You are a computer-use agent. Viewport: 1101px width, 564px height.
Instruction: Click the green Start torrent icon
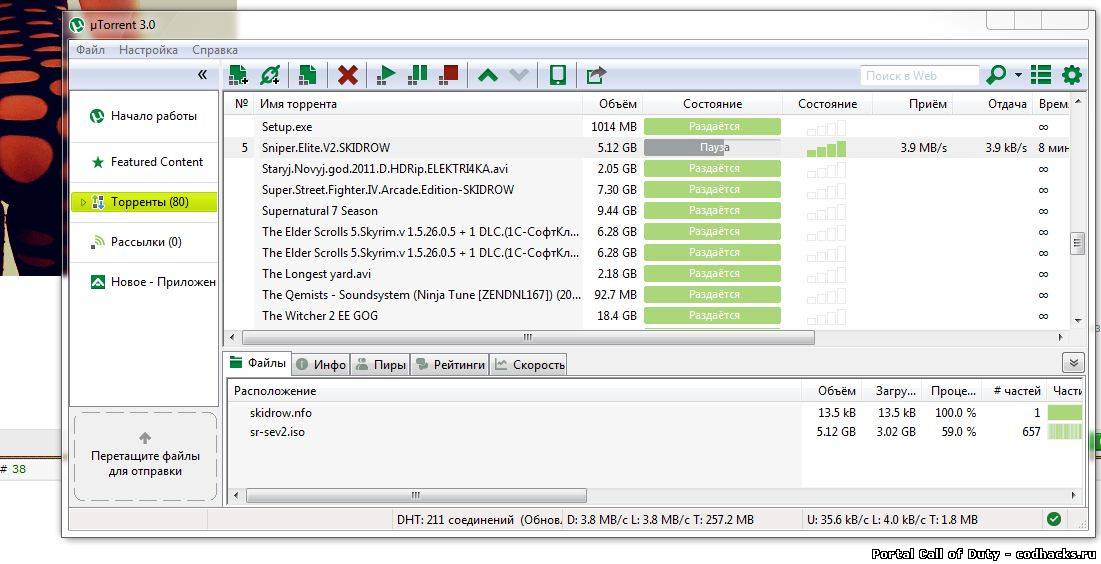point(385,74)
